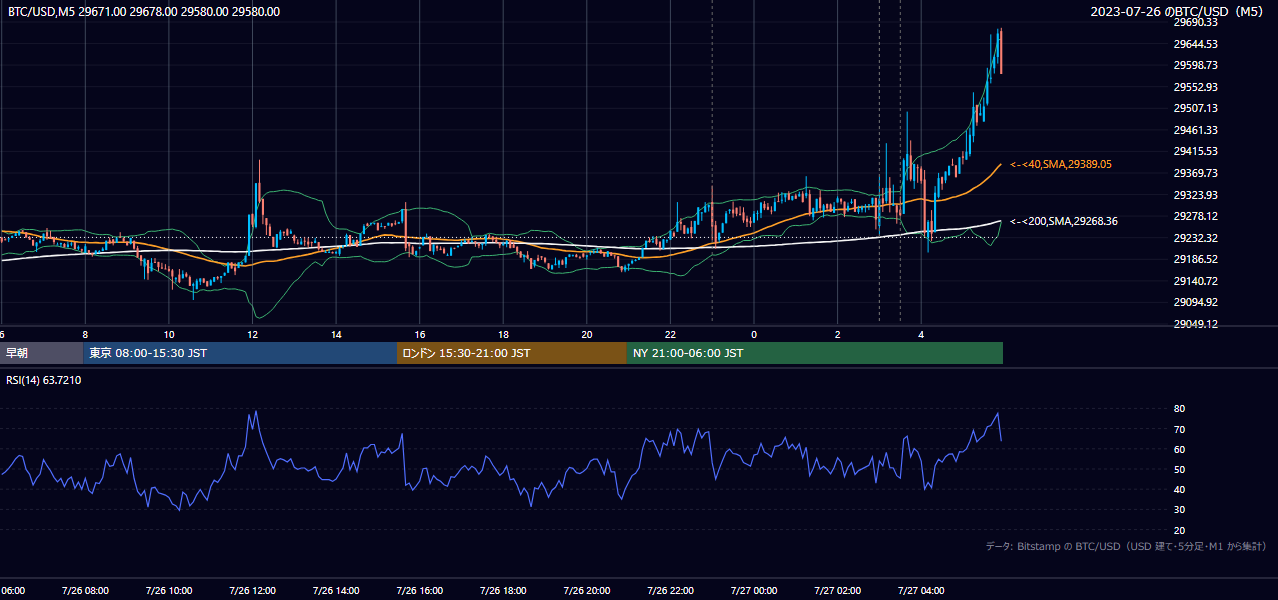The width and height of the screenshot is (1278, 600).
Task: Click the price axis value 29369.73
Action: tap(1195, 173)
